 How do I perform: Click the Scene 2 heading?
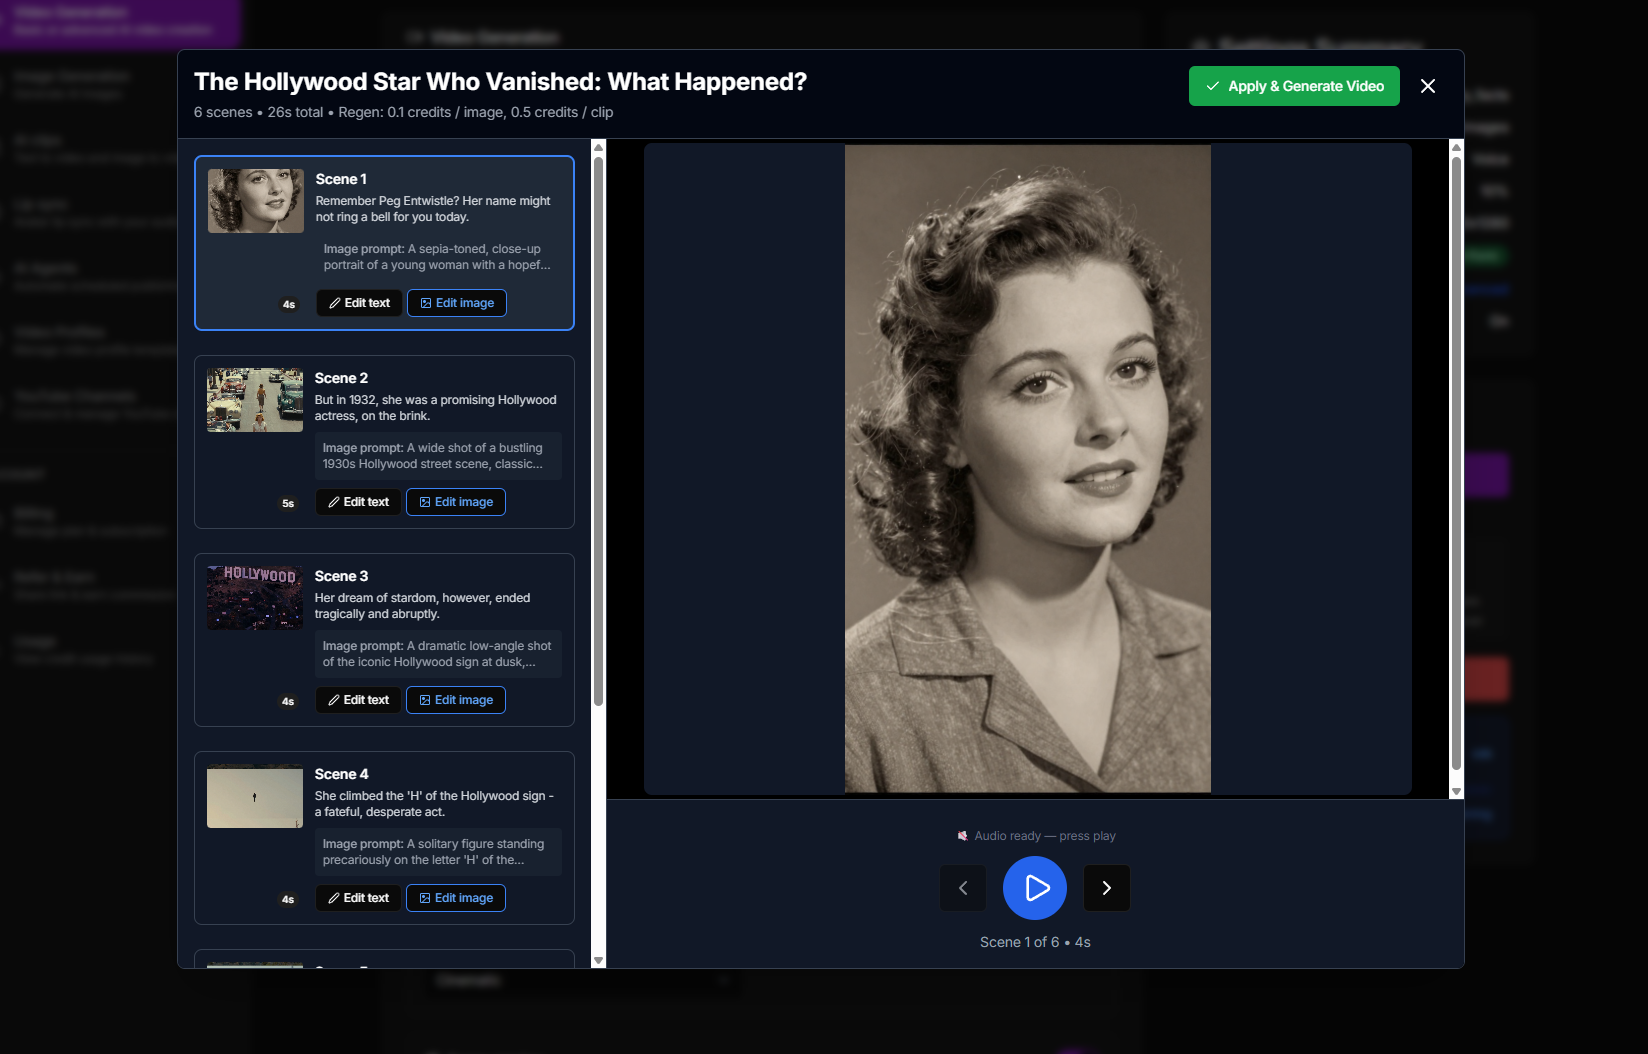(x=341, y=378)
